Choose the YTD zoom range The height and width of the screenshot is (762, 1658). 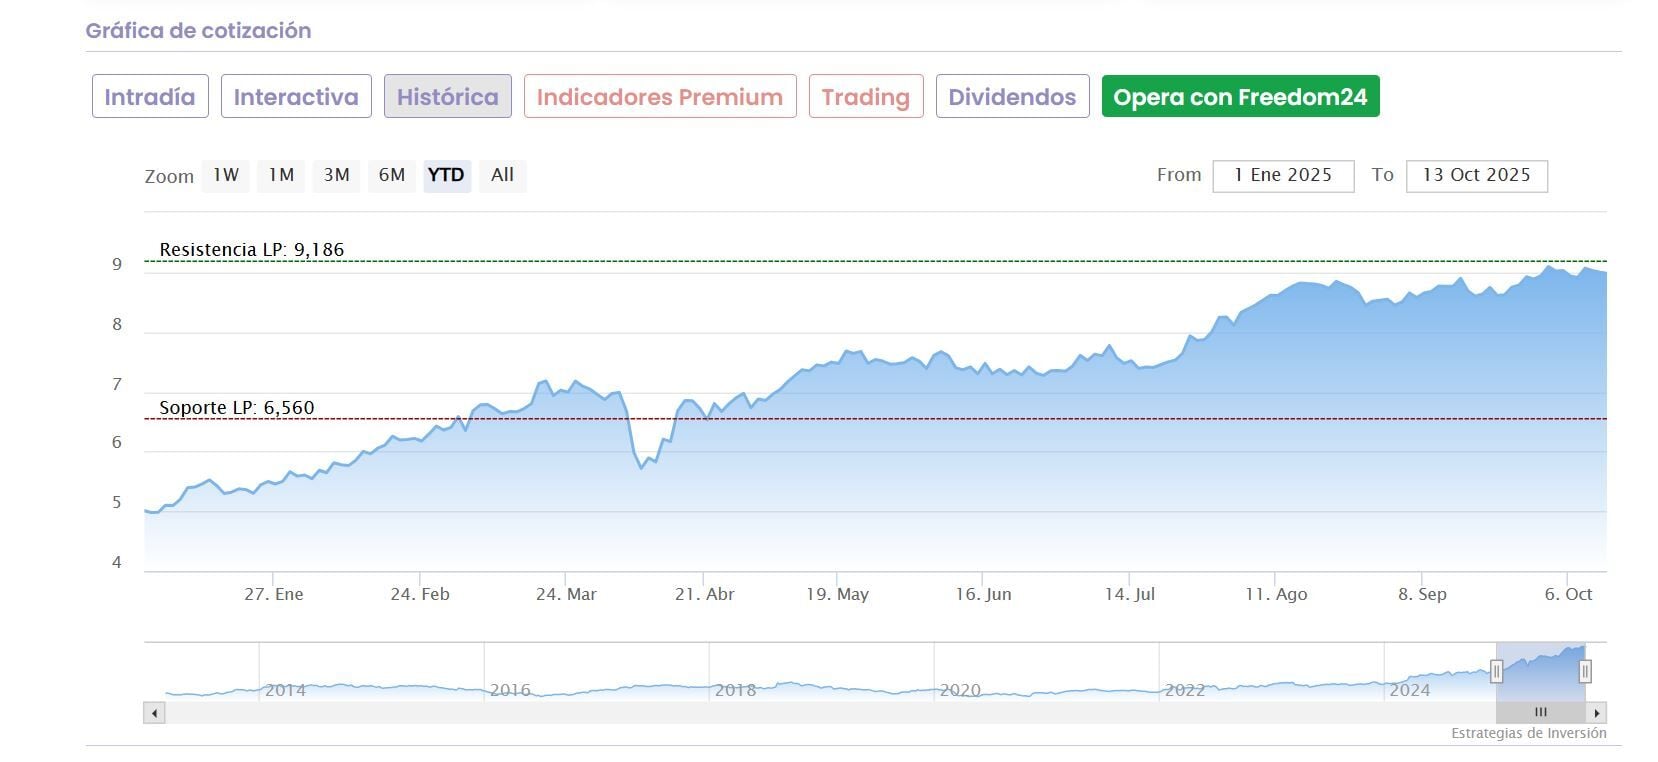[446, 175]
